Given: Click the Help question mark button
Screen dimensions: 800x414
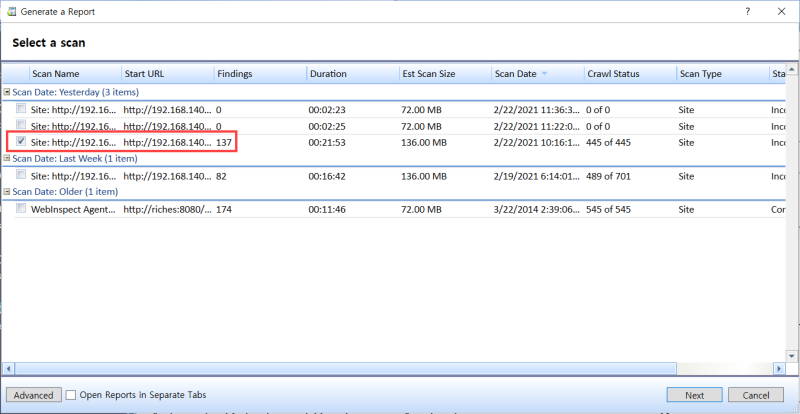Looking at the screenshot, I should click(746, 9).
